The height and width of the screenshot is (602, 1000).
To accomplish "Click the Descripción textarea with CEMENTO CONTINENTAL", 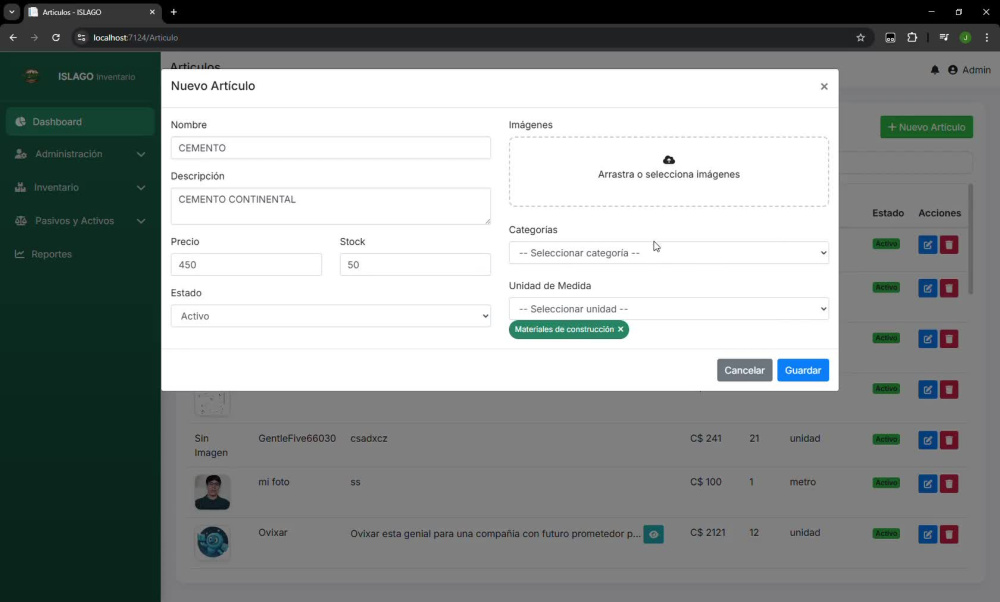I will (330, 205).
